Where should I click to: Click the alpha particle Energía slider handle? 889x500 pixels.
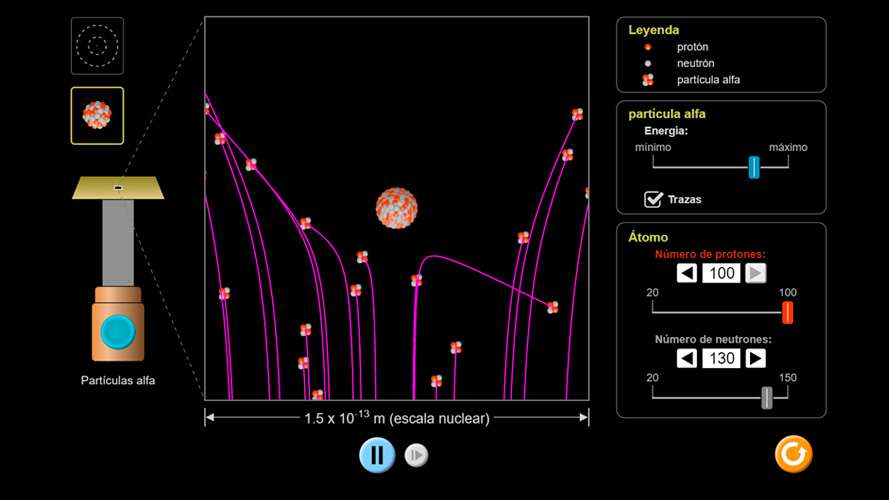pos(753,167)
